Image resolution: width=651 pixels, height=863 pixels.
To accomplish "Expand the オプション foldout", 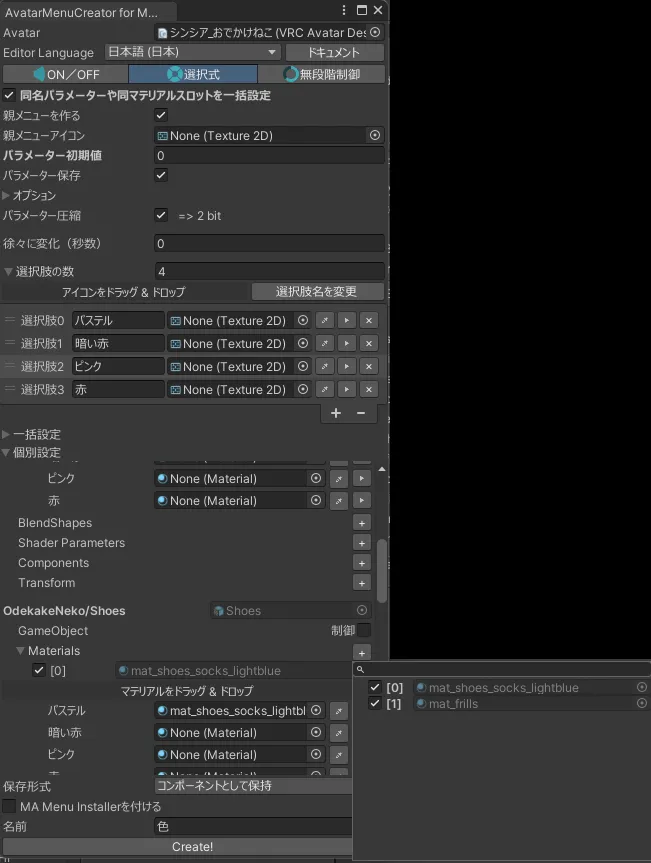I will click(7, 195).
